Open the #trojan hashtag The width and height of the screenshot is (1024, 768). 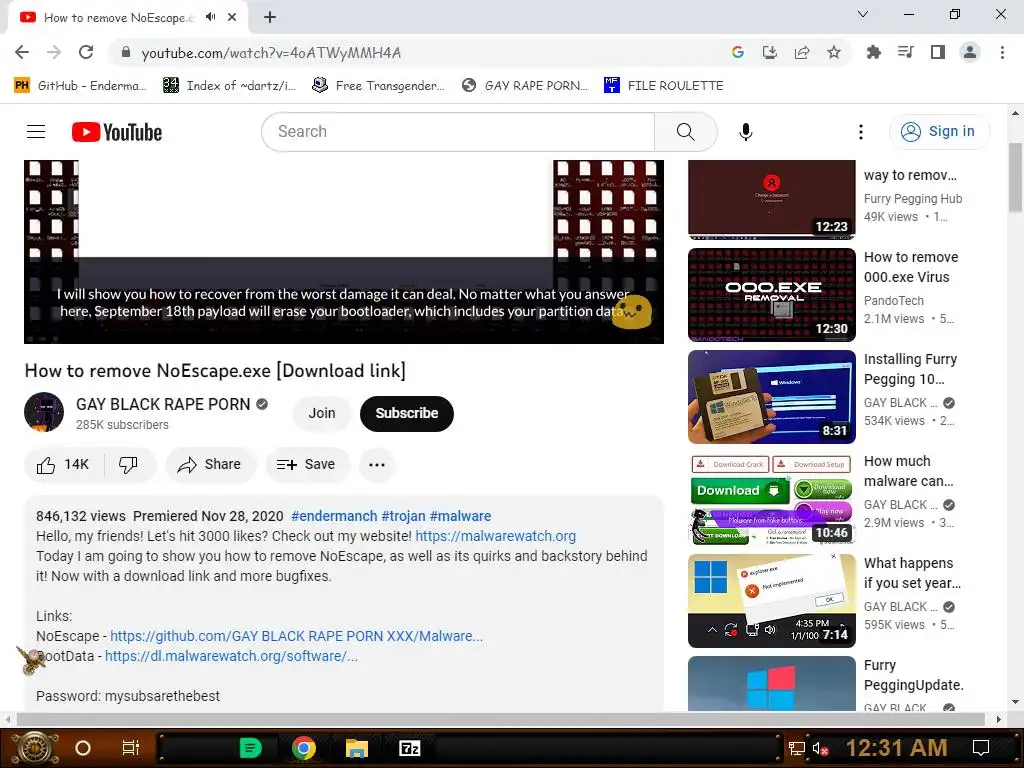tap(403, 516)
